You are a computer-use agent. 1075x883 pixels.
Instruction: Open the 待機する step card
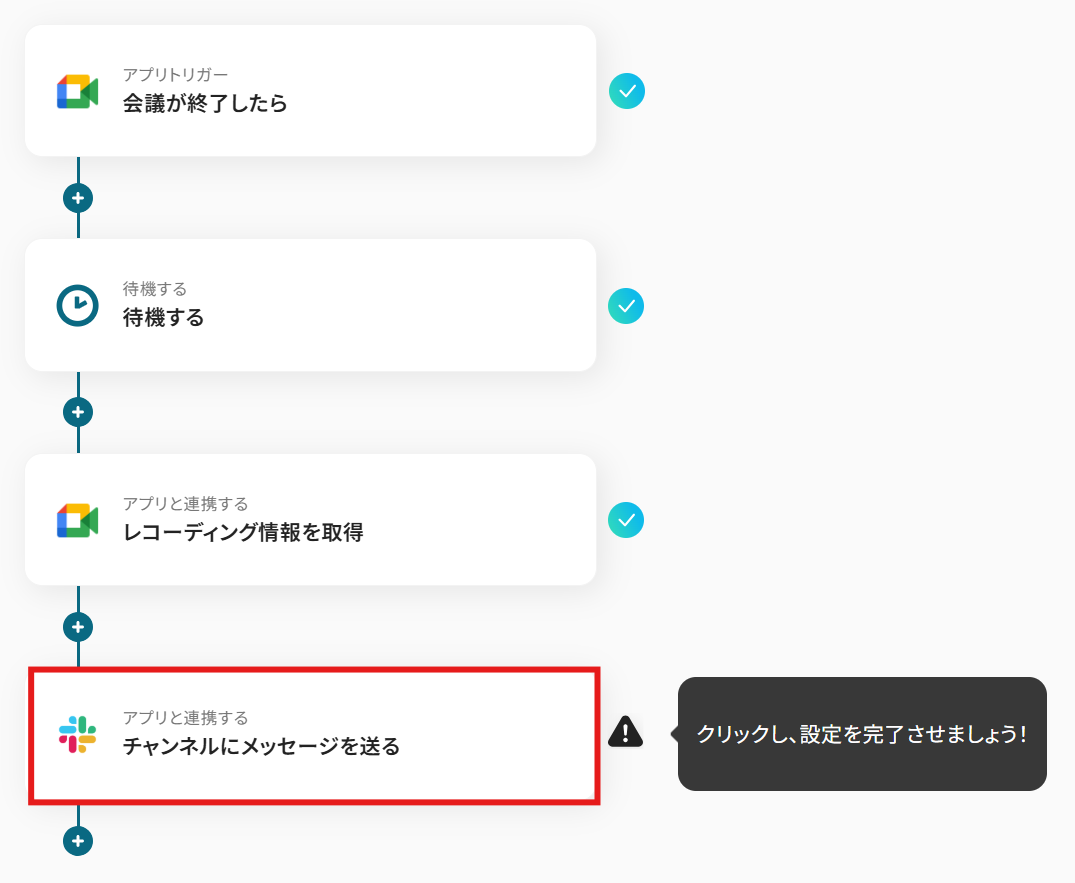[311, 306]
